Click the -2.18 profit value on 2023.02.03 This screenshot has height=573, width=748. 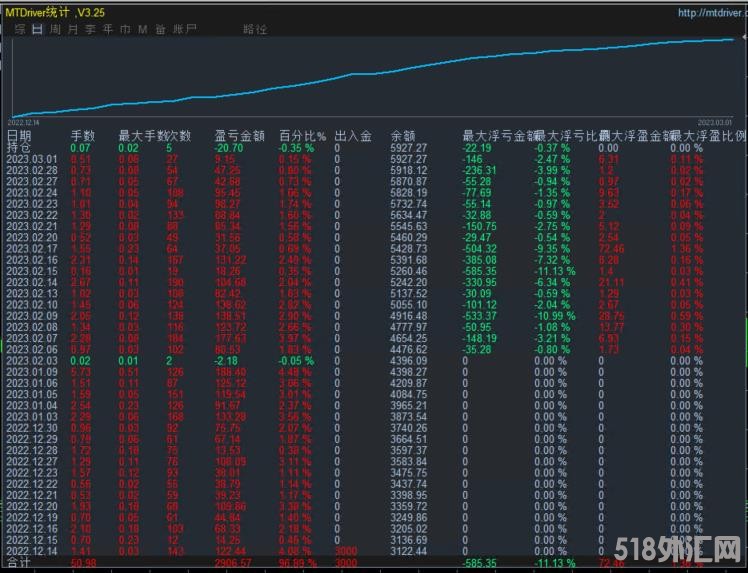(x=226, y=361)
